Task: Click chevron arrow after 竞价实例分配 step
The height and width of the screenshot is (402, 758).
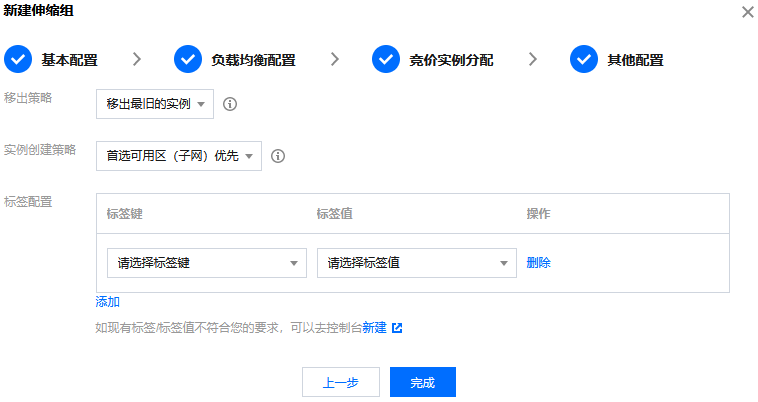Action: [x=533, y=59]
